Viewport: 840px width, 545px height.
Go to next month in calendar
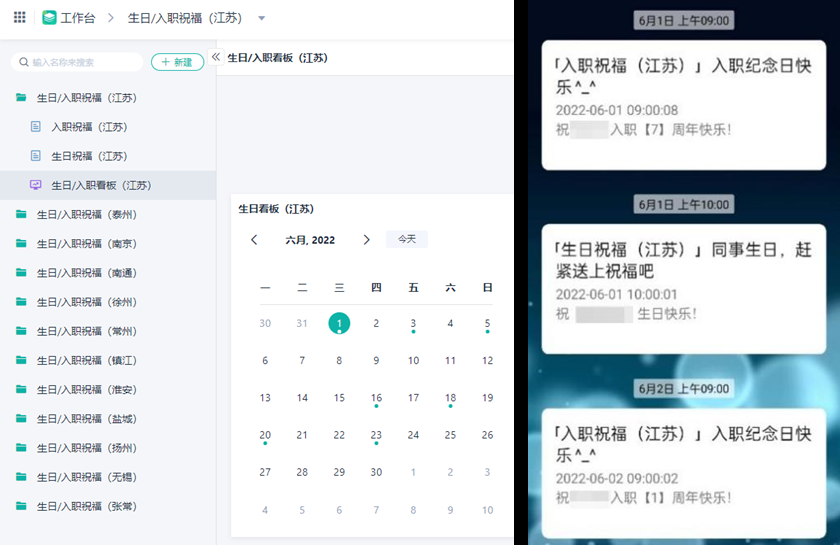366,240
